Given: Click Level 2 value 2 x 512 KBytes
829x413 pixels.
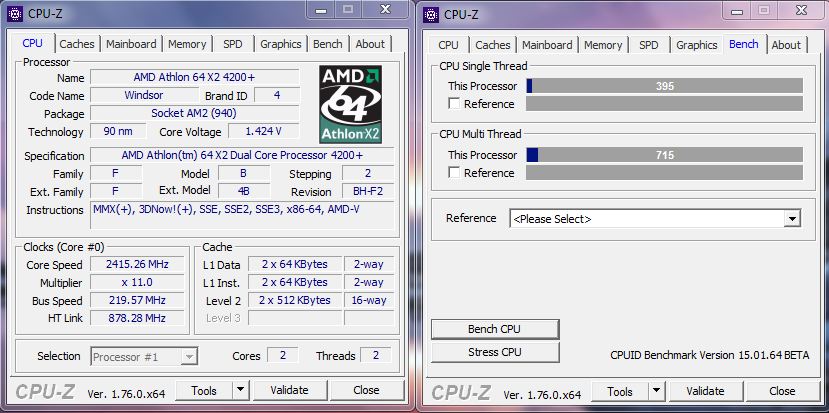Looking at the screenshot, I should [x=294, y=300].
